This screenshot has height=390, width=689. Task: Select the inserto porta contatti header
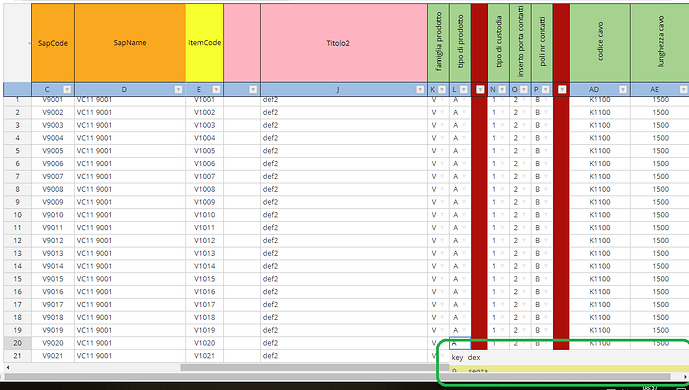click(x=520, y=43)
